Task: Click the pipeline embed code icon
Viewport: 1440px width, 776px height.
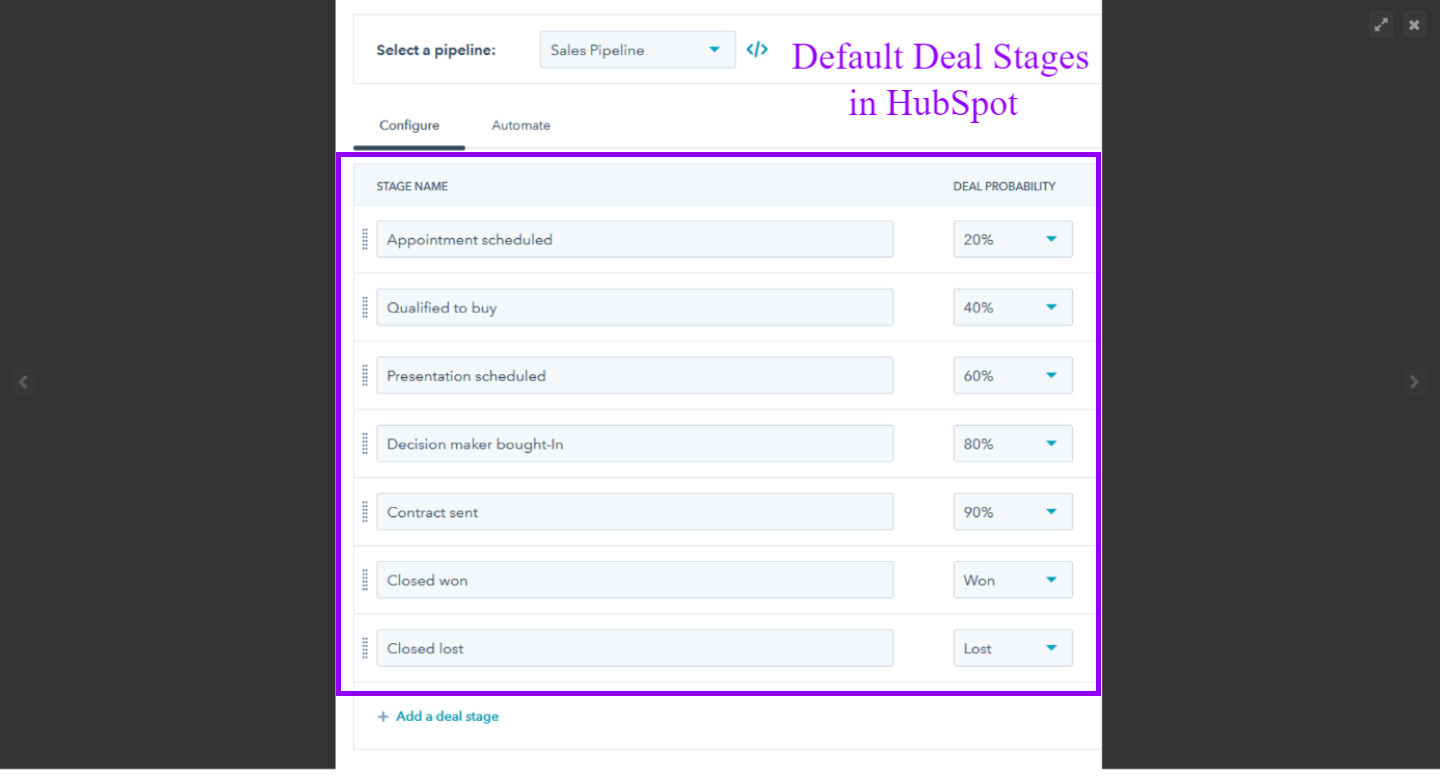Action: (x=757, y=49)
